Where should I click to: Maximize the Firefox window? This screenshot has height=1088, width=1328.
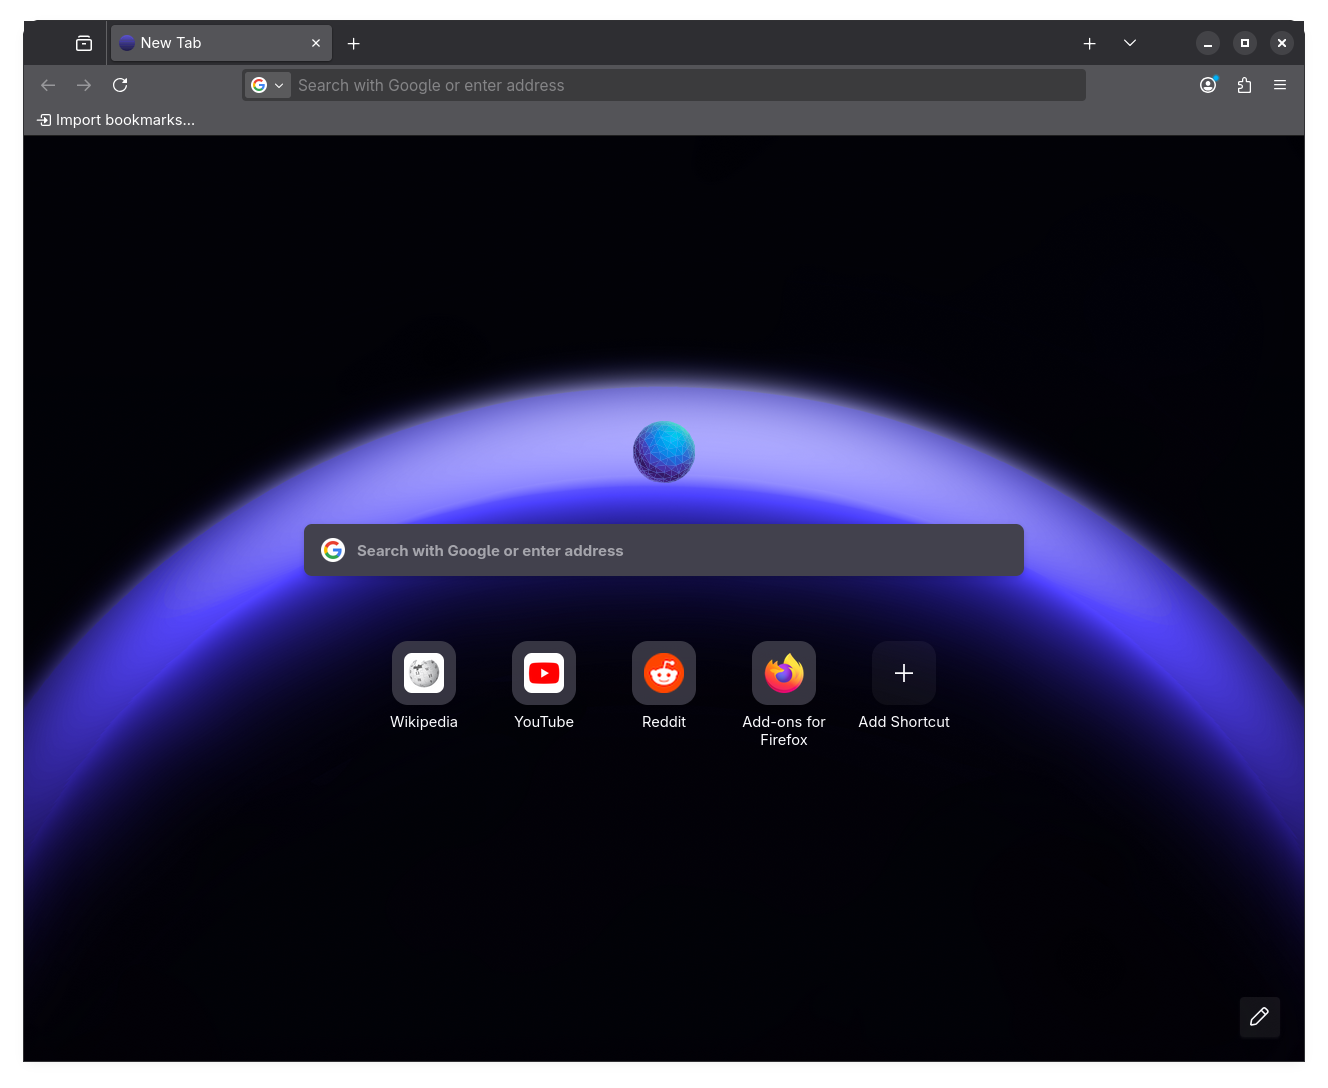[x=1245, y=43]
